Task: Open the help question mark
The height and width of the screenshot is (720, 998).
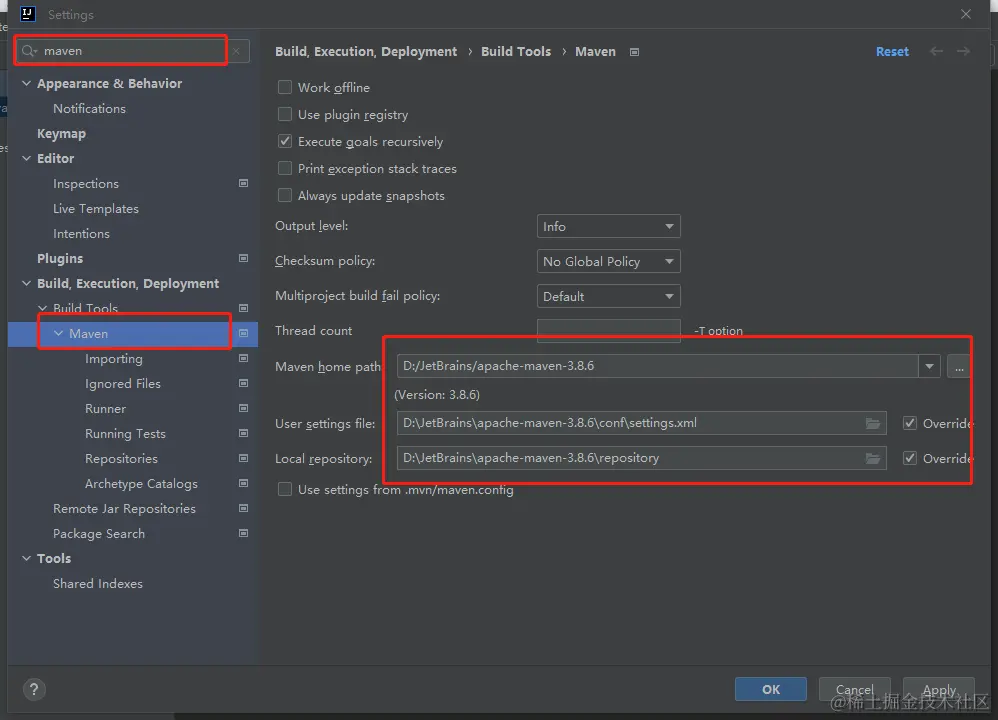Action: [x=34, y=689]
